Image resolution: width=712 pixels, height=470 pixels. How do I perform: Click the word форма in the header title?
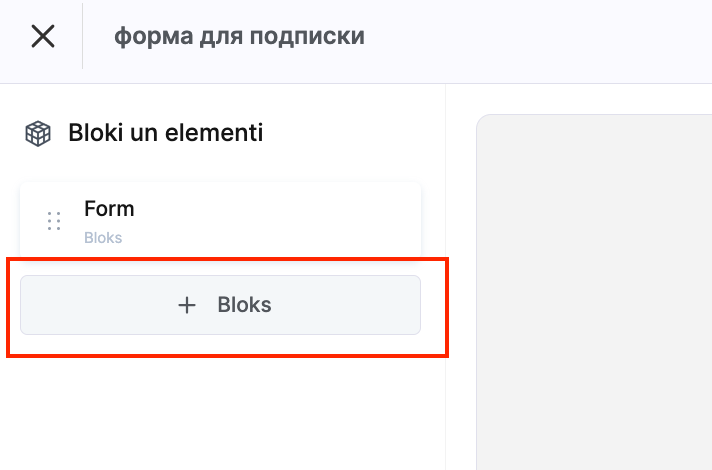tap(144, 37)
